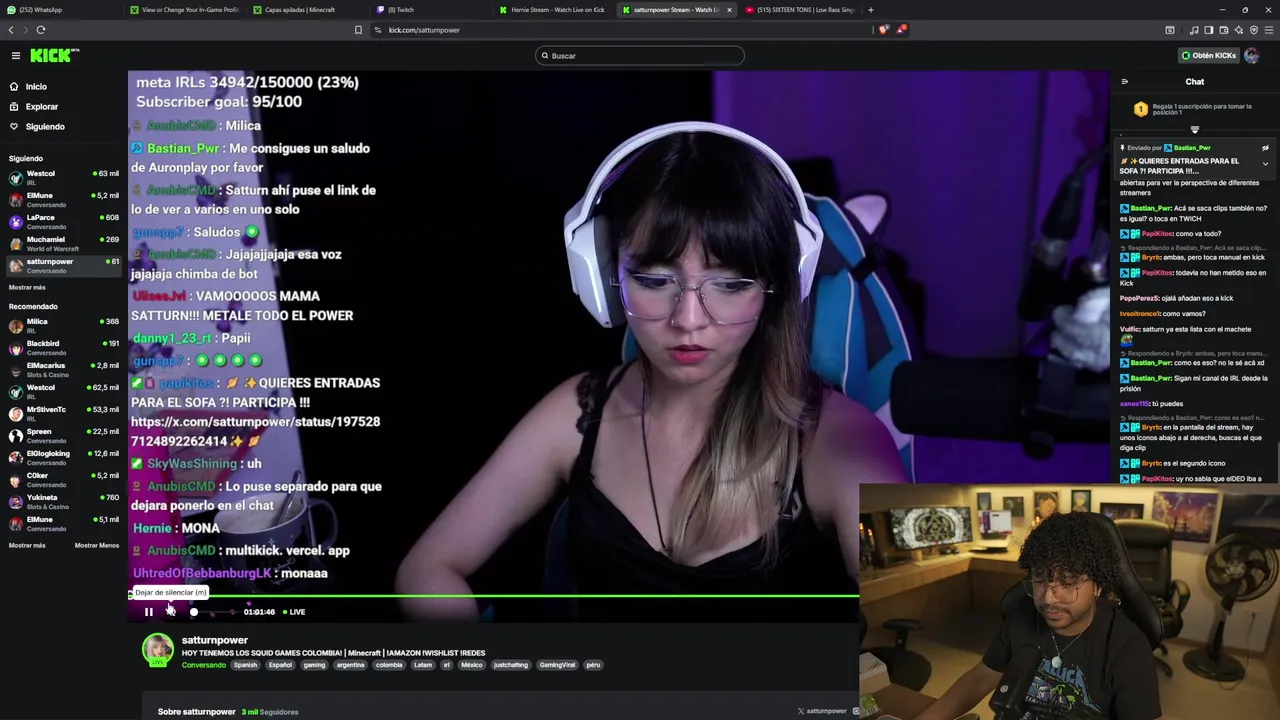Click the Kick logo
This screenshot has width=1280, height=720.
54,56
